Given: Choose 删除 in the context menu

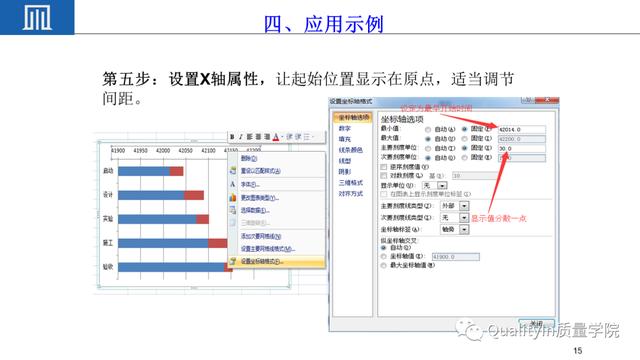Looking at the screenshot, I should [249, 158].
